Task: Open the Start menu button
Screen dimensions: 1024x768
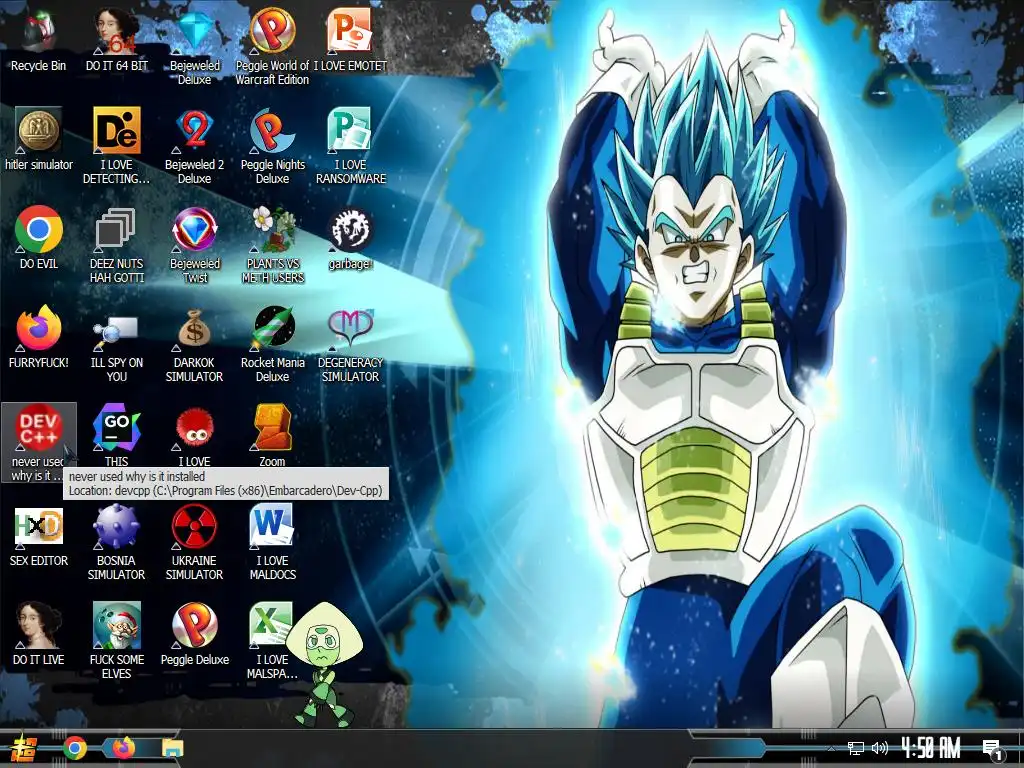Action: (x=24, y=748)
